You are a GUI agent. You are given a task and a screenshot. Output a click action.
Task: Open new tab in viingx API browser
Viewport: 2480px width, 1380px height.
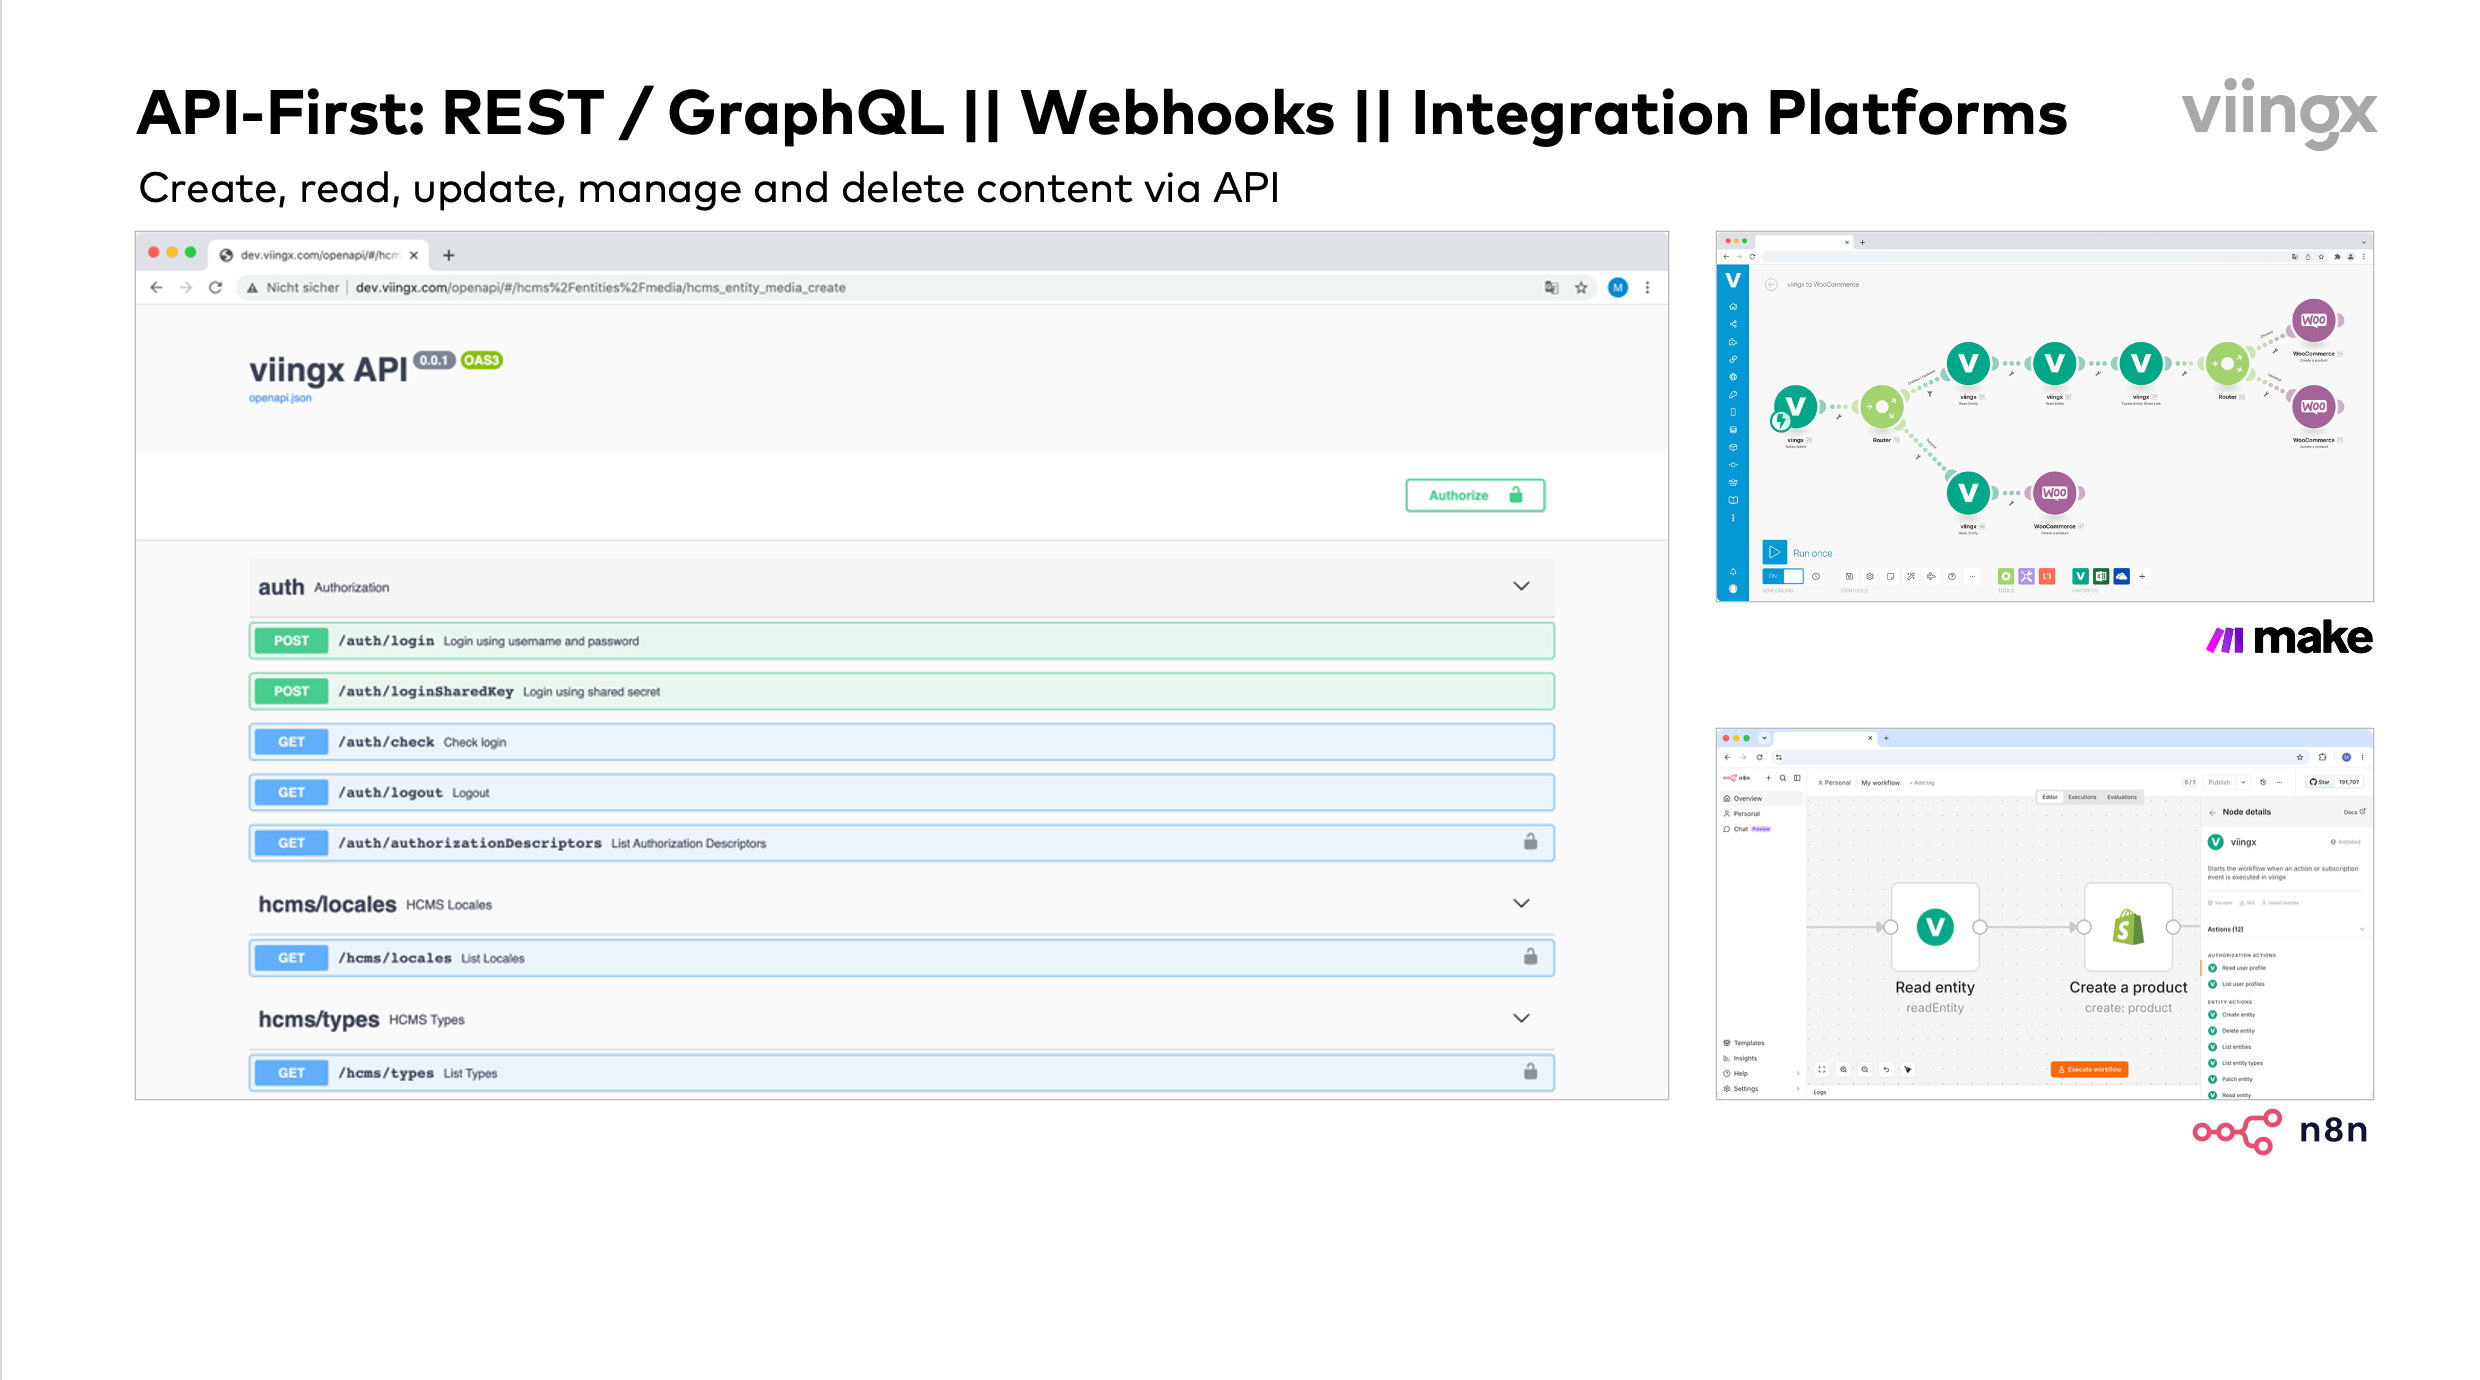pos(449,255)
